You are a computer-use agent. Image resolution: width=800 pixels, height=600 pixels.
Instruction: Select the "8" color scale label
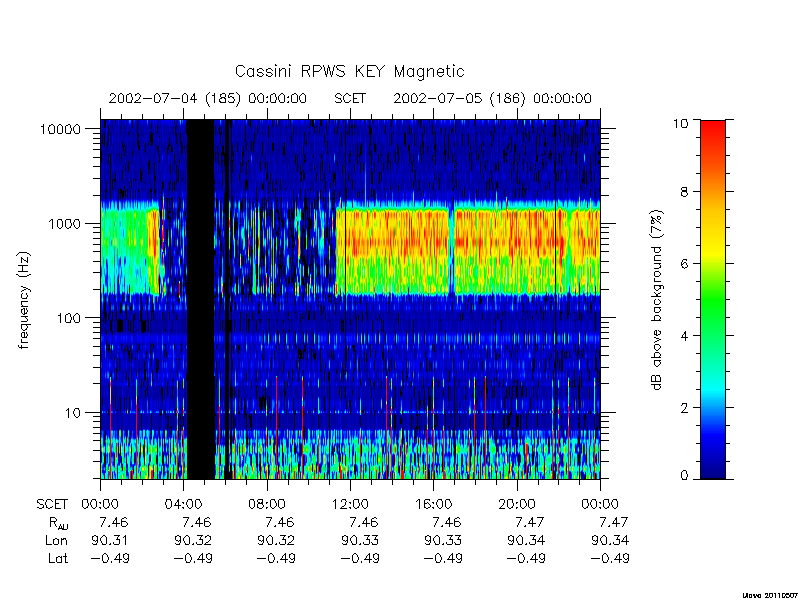click(684, 192)
